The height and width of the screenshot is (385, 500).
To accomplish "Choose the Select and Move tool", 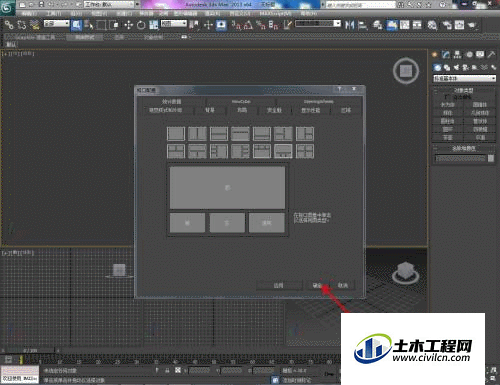I will [x=128, y=25].
